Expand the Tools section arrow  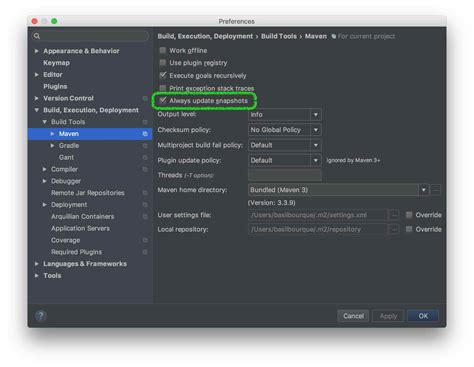[37, 276]
